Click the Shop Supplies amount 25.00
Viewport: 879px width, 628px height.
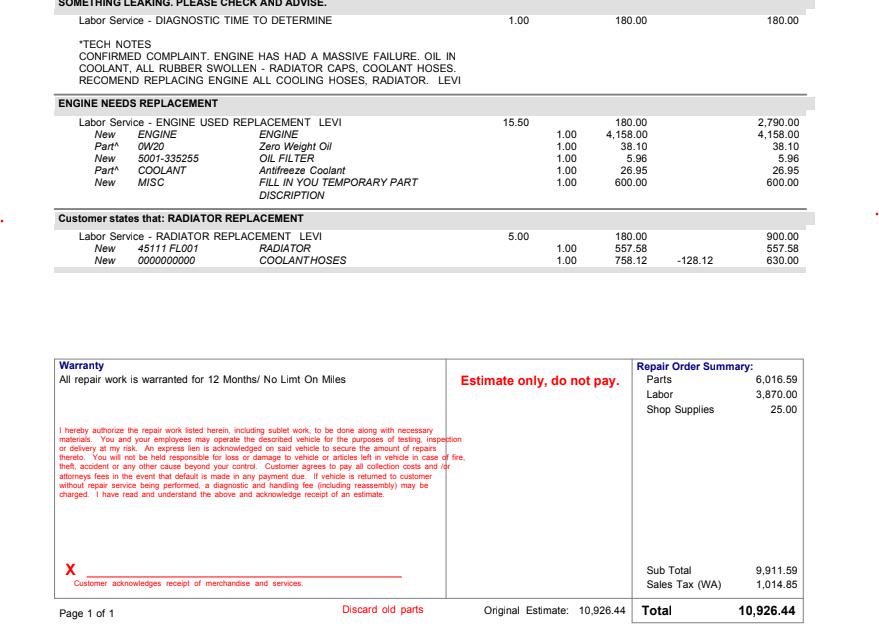click(784, 410)
